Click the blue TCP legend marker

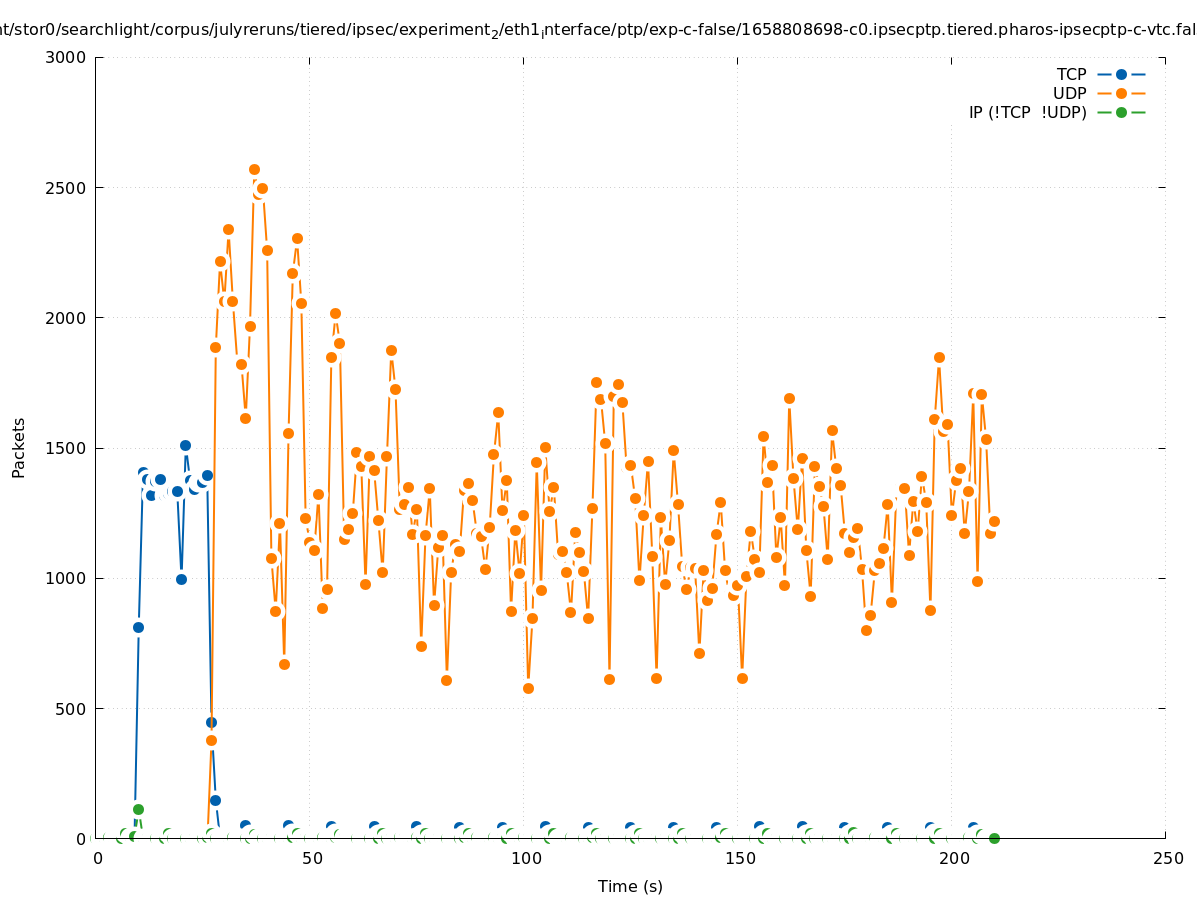1121,74
